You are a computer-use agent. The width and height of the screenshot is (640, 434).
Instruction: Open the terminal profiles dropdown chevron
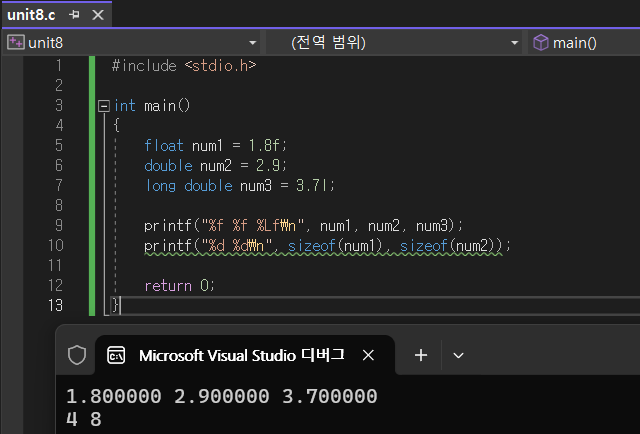[x=458, y=355]
